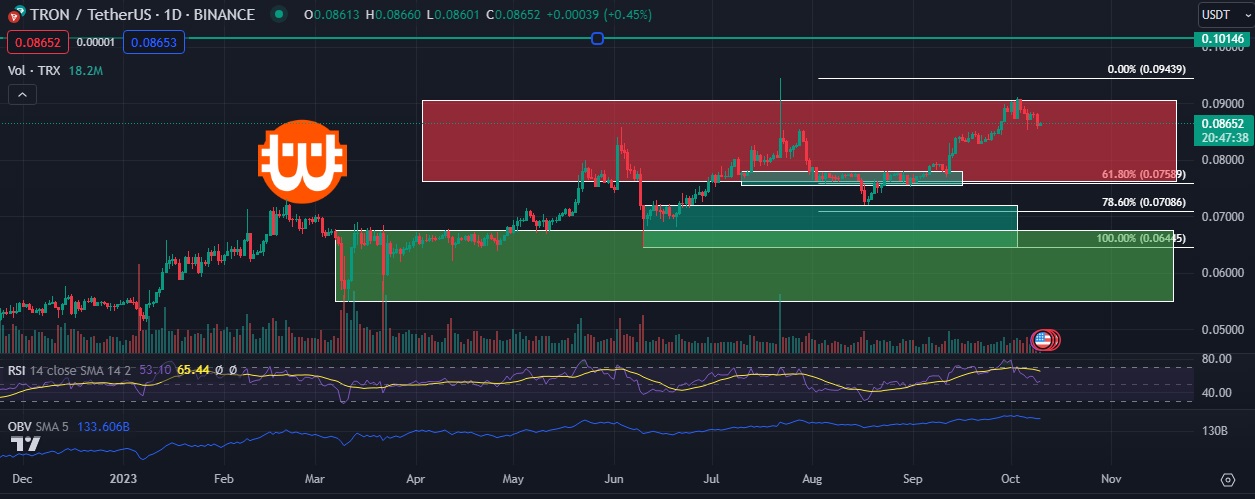Click the 0.06000 price axis label
The image size is (1255, 499).
(1221, 273)
